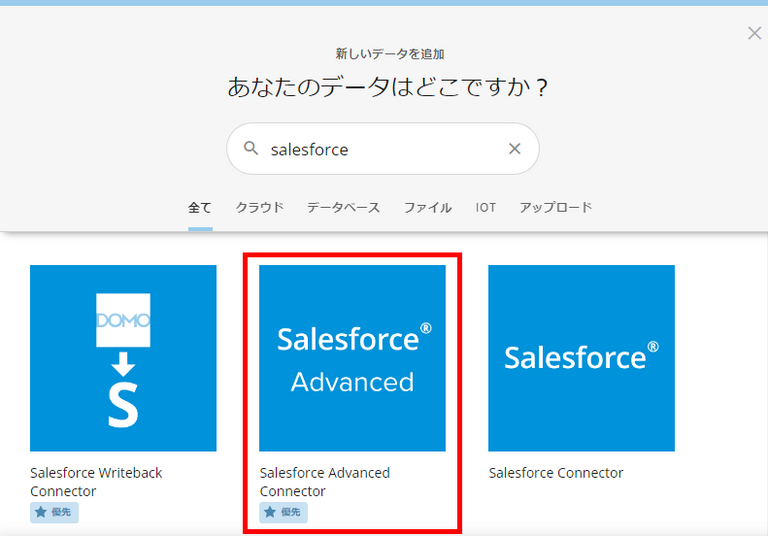The height and width of the screenshot is (536, 768).
Task: Click the Salesforce Advanced Connector name
Action: pyautogui.click(x=325, y=482)
